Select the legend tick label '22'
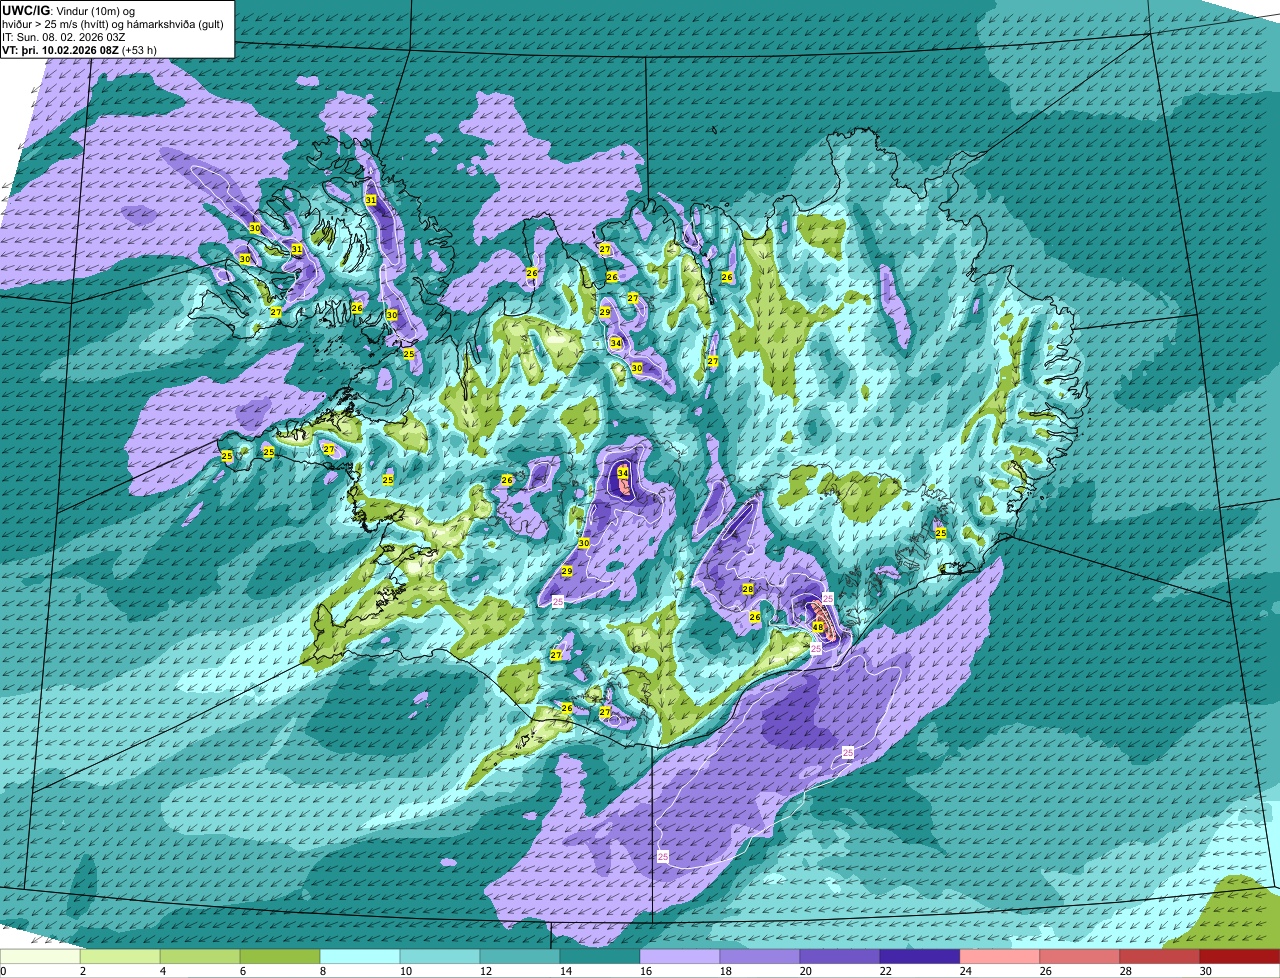Screen dimensions: 1280x978 pos(885,971)
